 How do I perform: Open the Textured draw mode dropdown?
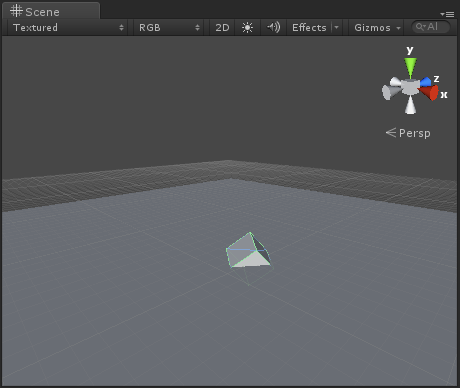[x=68, y=27]
